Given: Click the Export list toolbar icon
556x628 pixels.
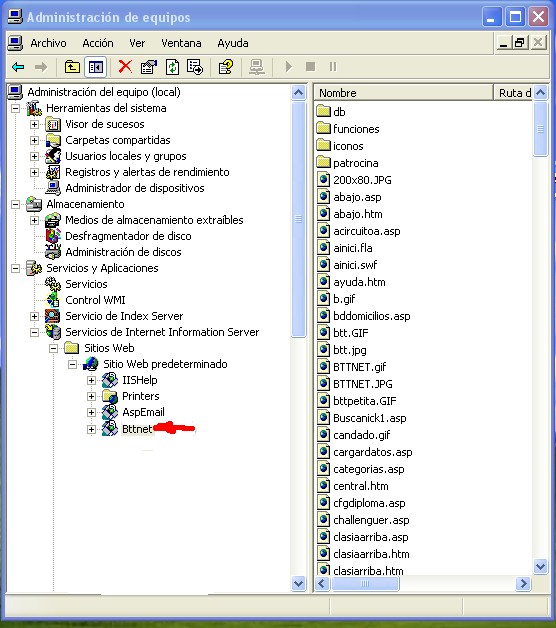Looking at the screenshot, I should pyautogui.click(x=195, y=67).
